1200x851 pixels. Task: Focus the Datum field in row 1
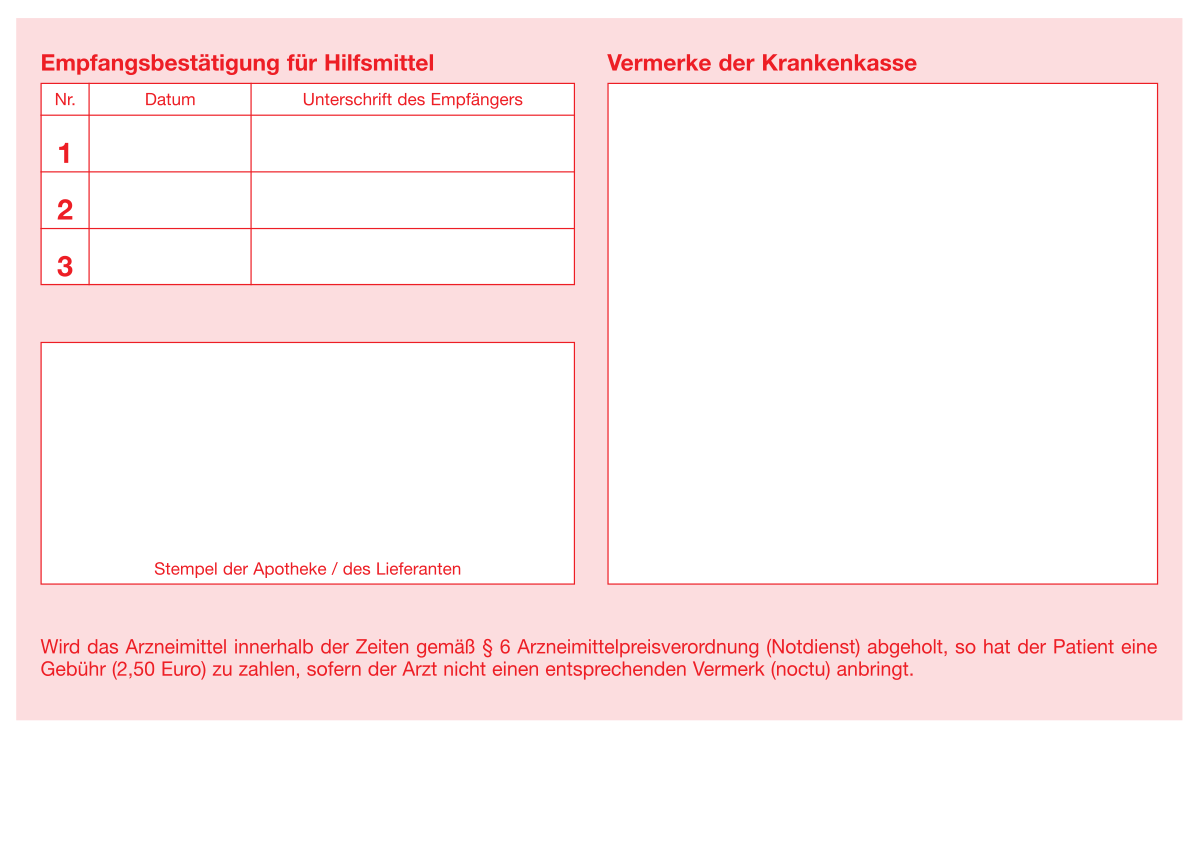tap(170, 144)
